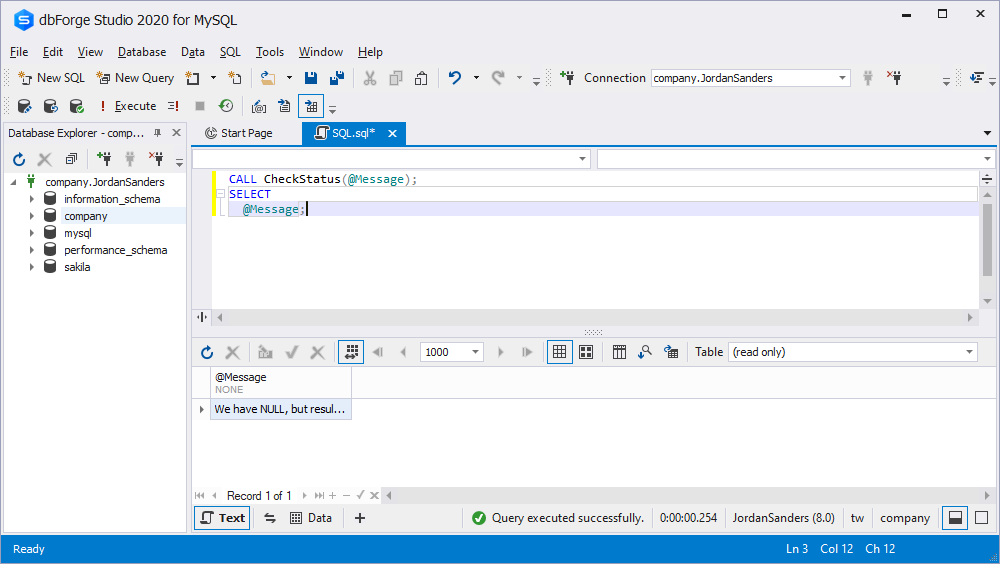Click New Connection icon in Database Explorer
This screenshot has width=1000, height=564.
tap(103, 159)
